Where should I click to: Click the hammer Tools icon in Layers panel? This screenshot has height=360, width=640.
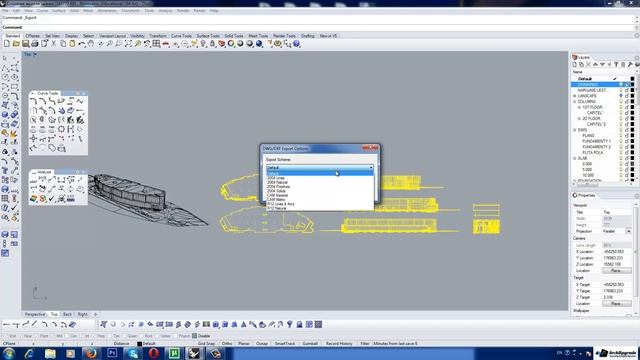coord(630,64)
